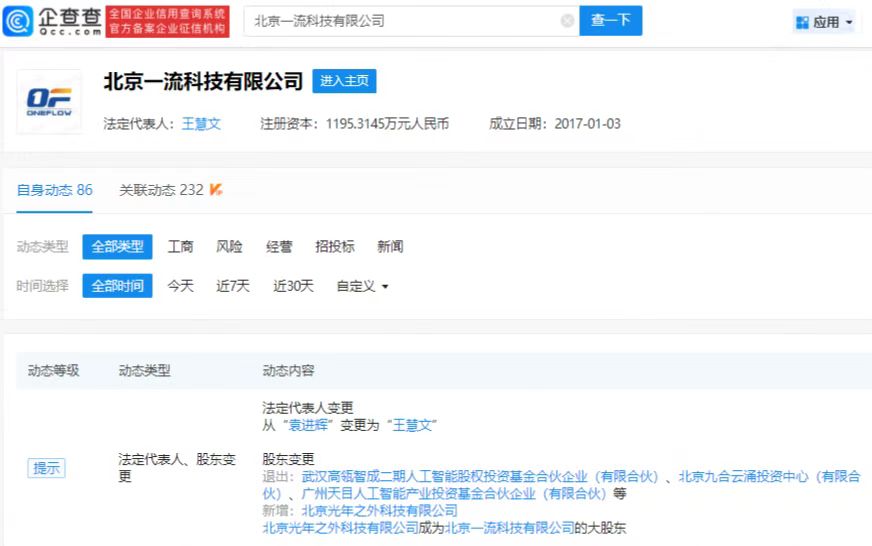The height and width of the screenshot is (546, 872).
Task: Select the 近7天 time filter
Action: tap(232, 286)
